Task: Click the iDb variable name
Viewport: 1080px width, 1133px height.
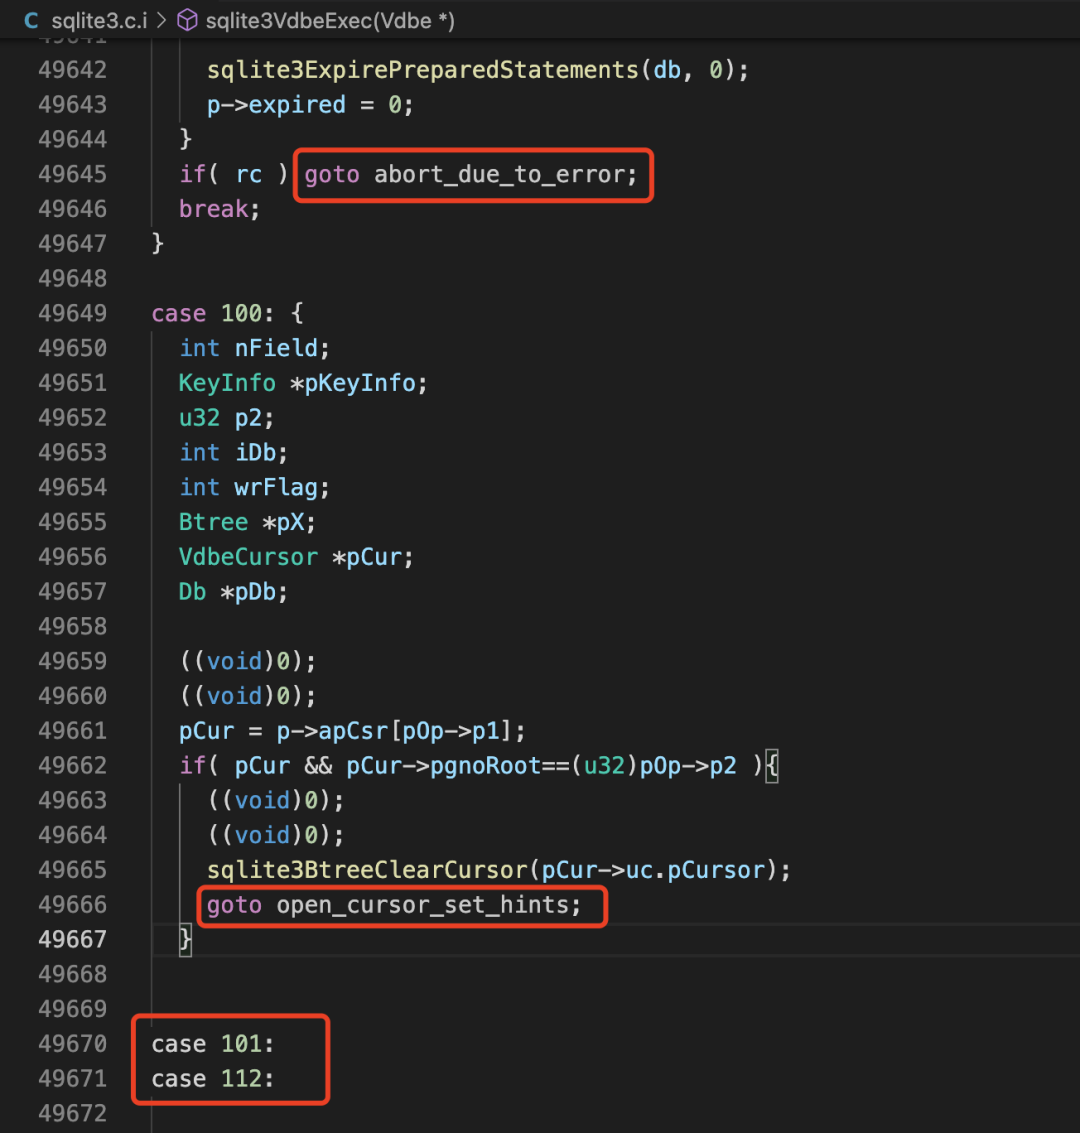Action: click(256, 452)
